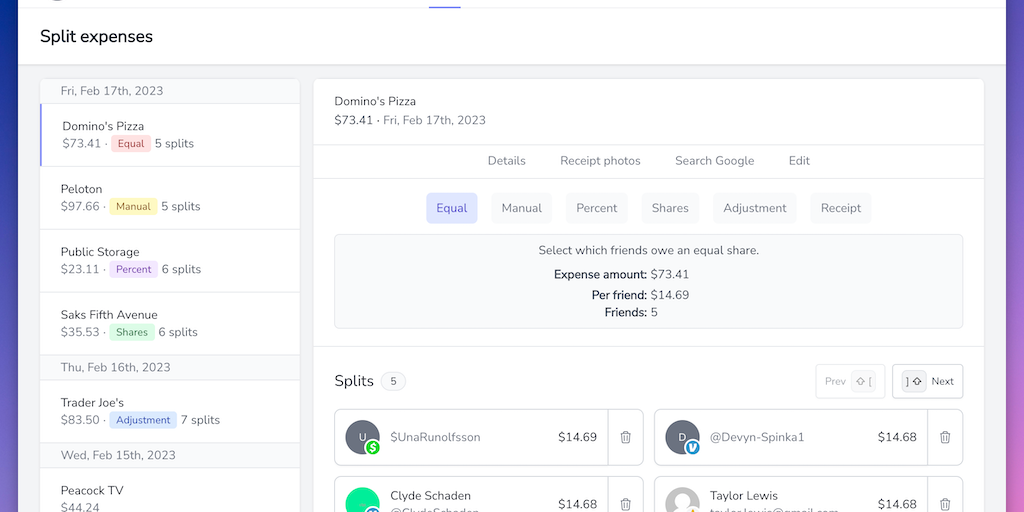
Task: Open the Peloton expense in the list
Action: (x=170, y=198)
